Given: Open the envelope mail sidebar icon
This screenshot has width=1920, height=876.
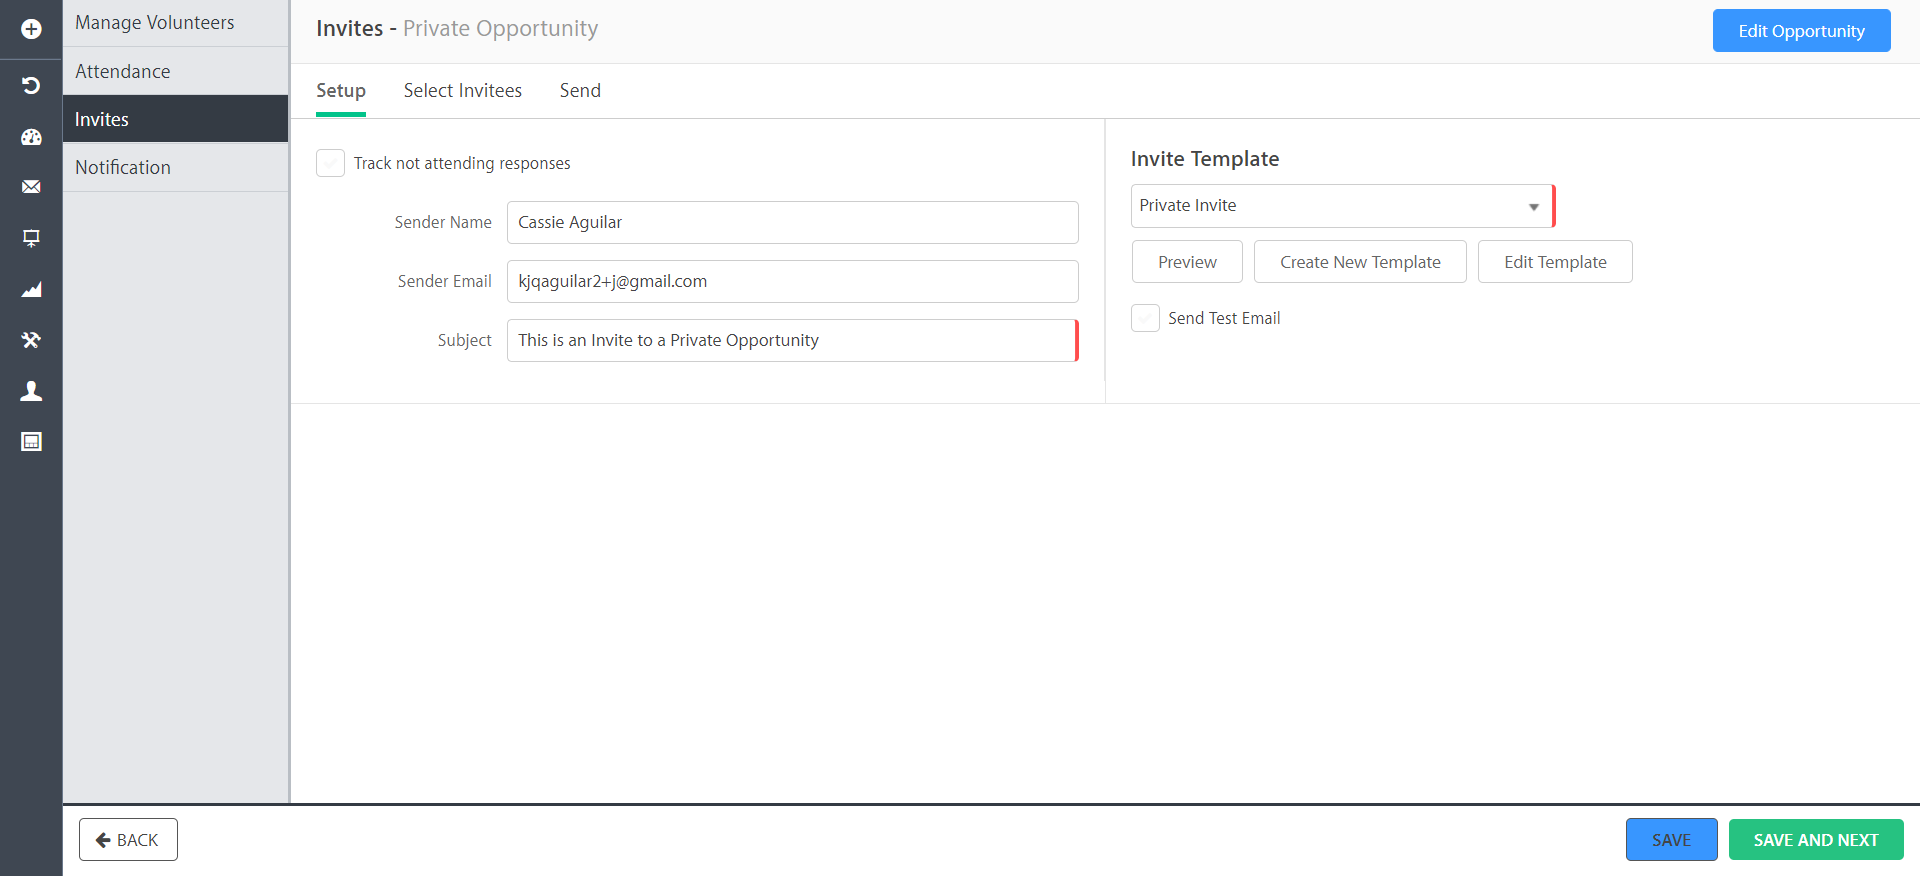Looking at the screenshot, I should click(x=31, y=187).
